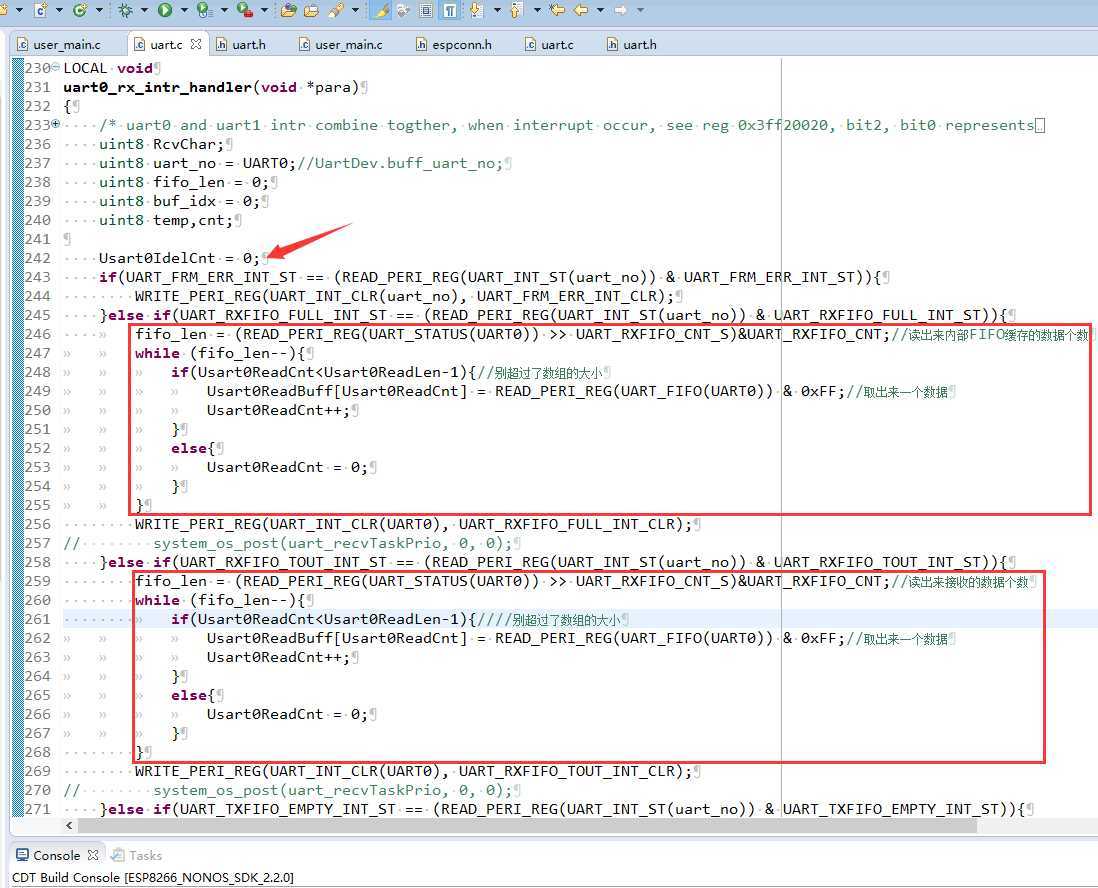Image resolution: width=1098 pixels, height=888 pixels.
Task: Click the commented system_os_post line 257
Action: pos(289,543)
